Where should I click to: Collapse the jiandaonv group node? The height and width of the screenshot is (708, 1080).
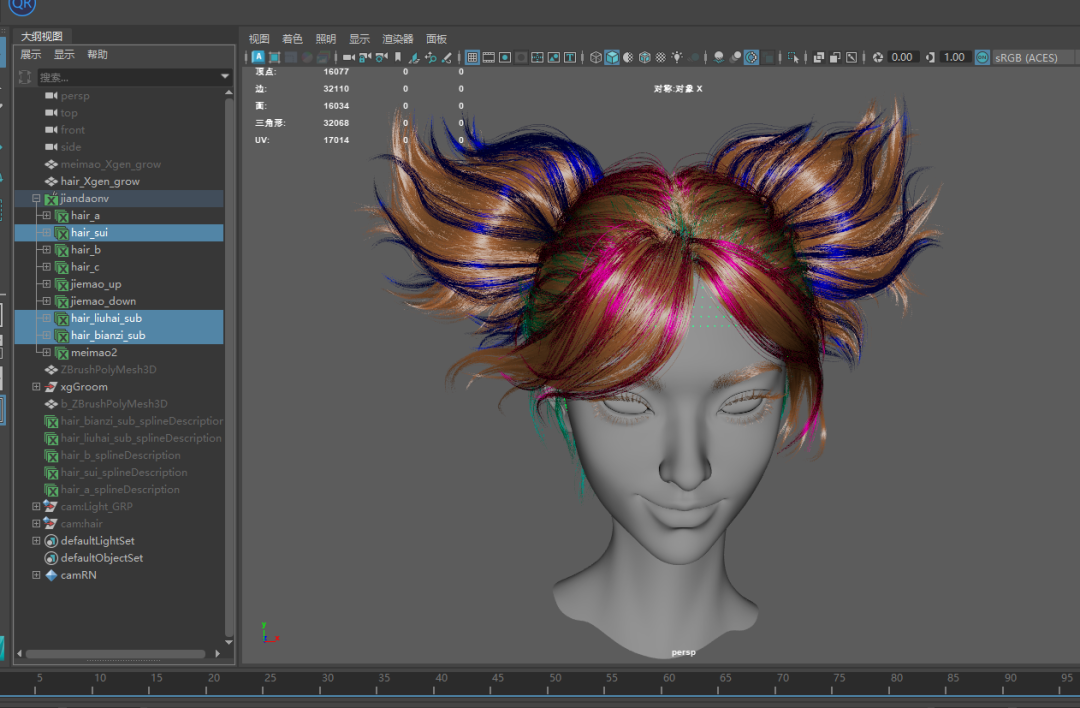tap(36, 199)
